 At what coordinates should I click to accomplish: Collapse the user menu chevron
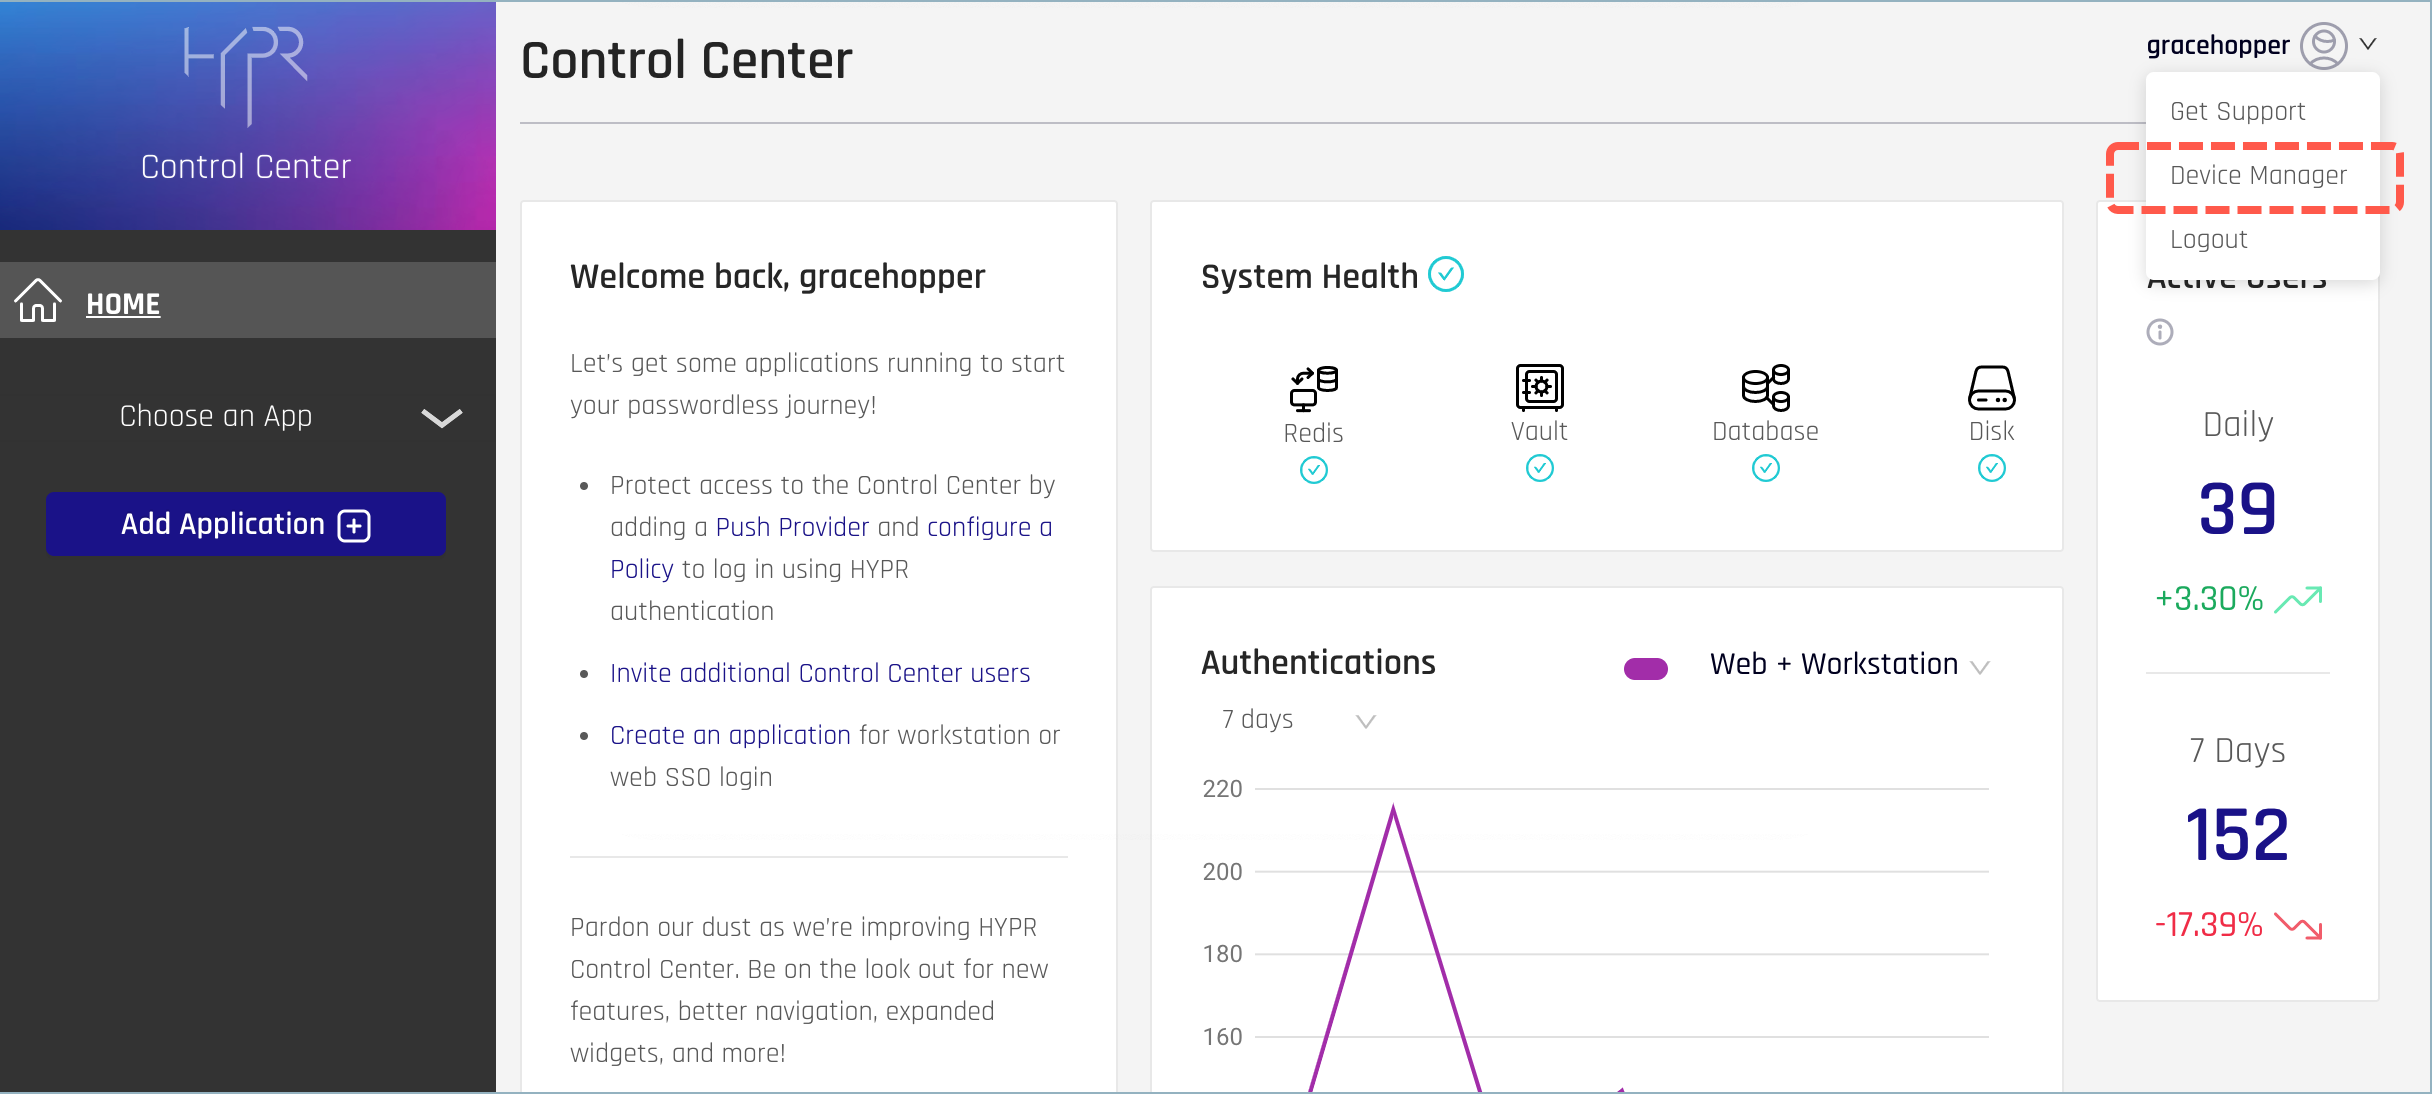click(x=2368, y=45)
